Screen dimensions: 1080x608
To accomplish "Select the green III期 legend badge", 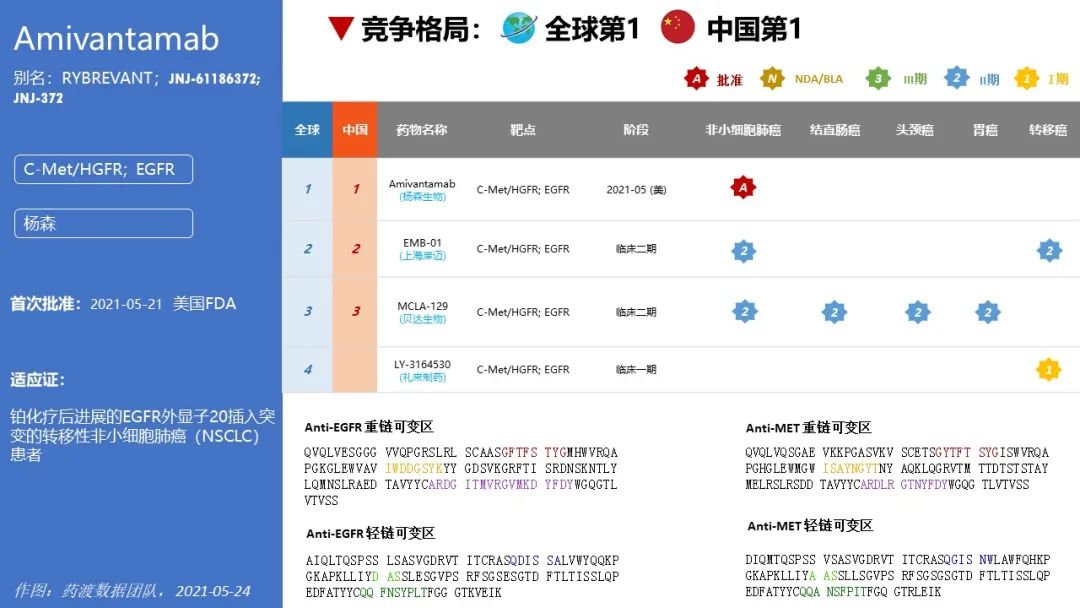I will click(x=878, y=78).
